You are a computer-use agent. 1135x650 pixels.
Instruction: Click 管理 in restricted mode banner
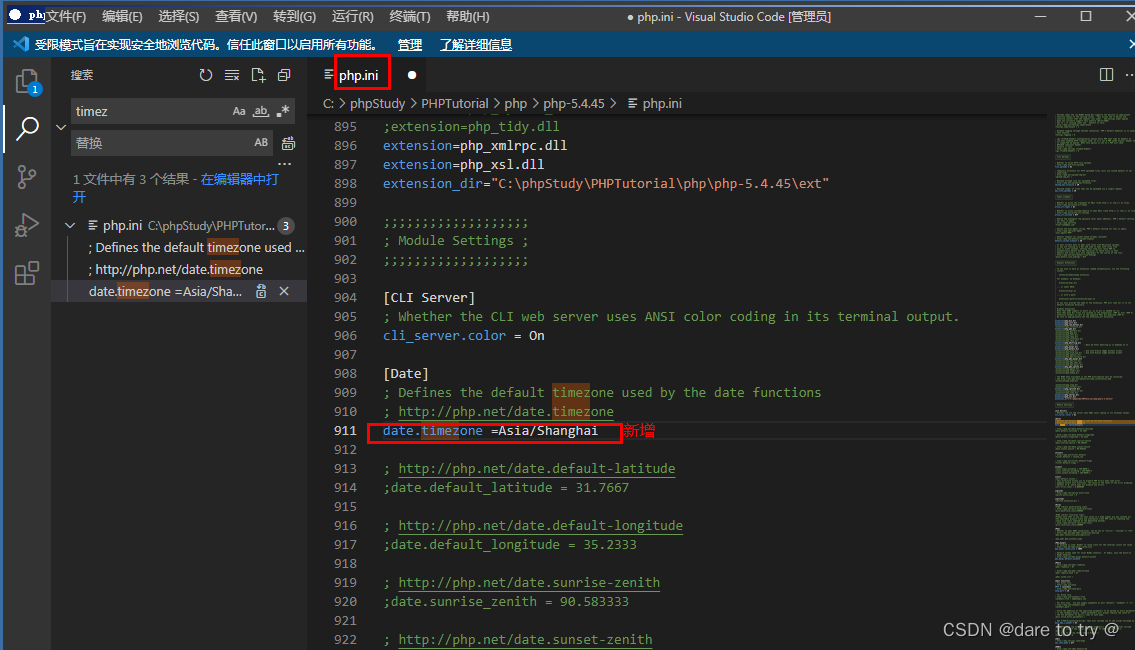(410, 45)
